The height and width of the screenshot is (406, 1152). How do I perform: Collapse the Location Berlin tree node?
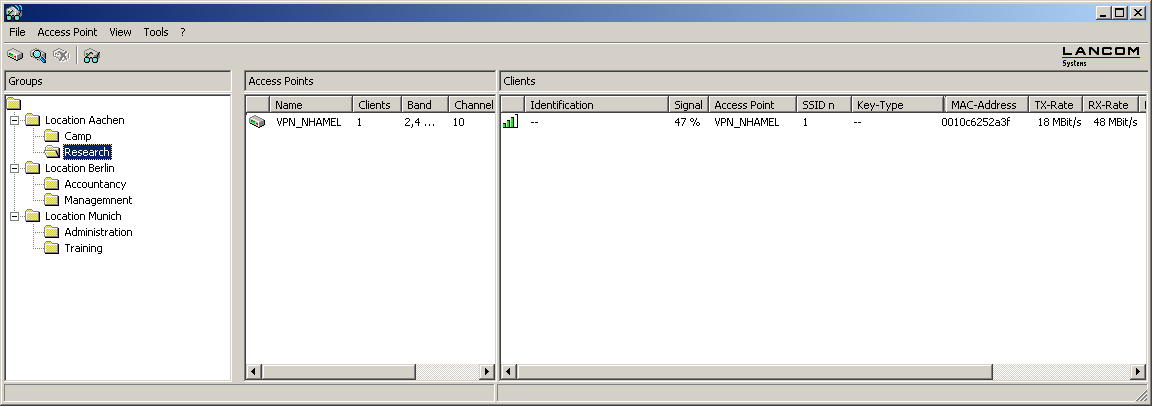(x=15, y=168)
